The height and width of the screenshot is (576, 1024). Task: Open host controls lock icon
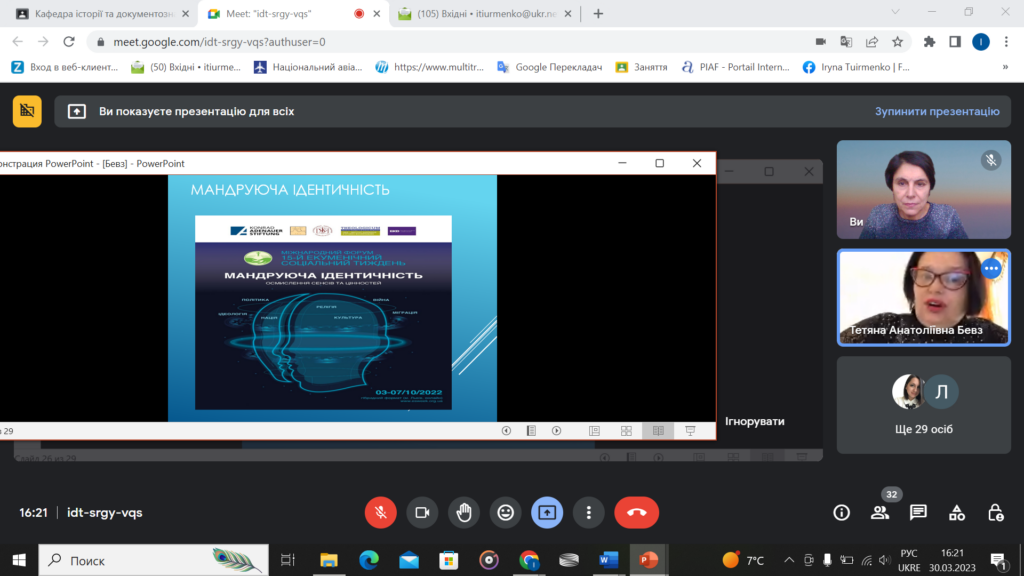click(x=995, y=512)
